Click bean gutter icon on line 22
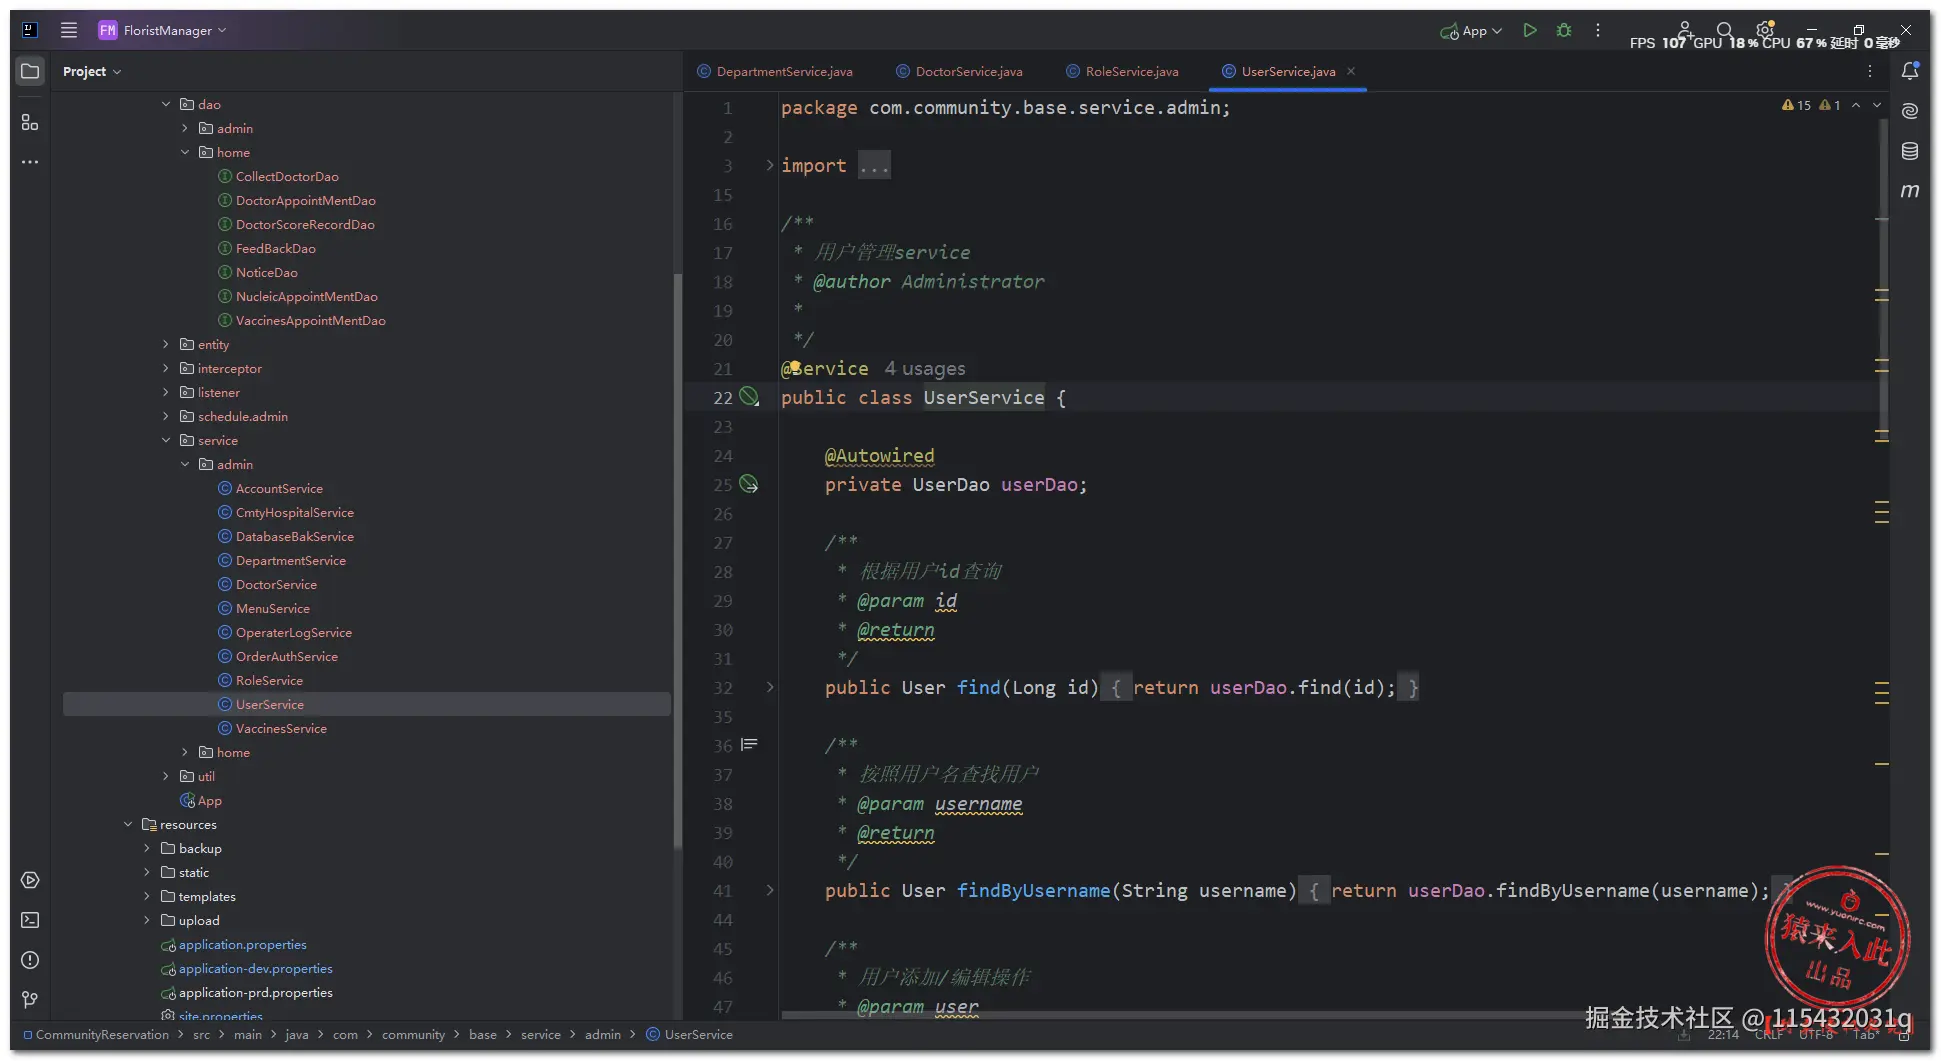Image resolution: width=1941 pixels, height=1061 pixels. click(x=749, y=397)
